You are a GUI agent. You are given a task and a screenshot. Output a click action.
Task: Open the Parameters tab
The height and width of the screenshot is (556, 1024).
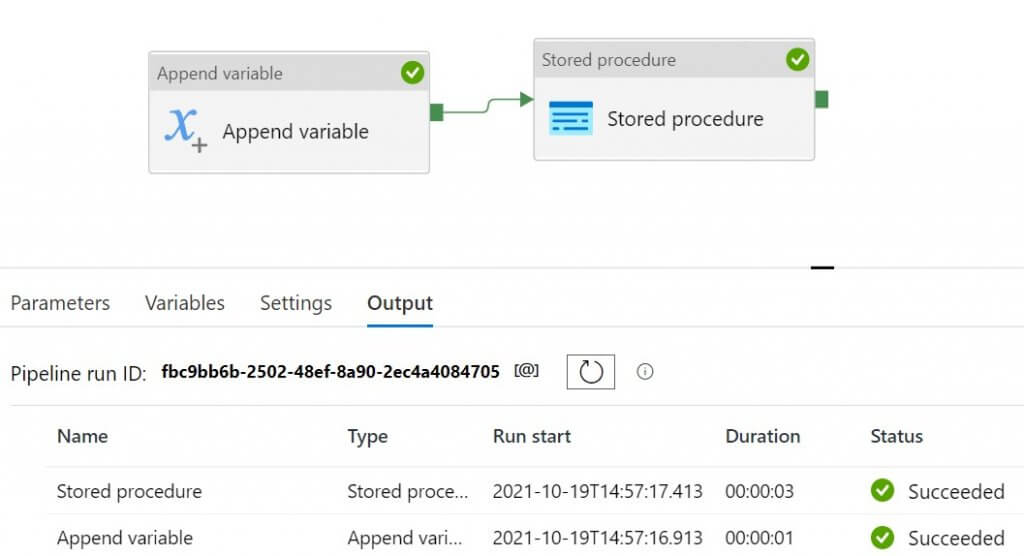point(60,303)
